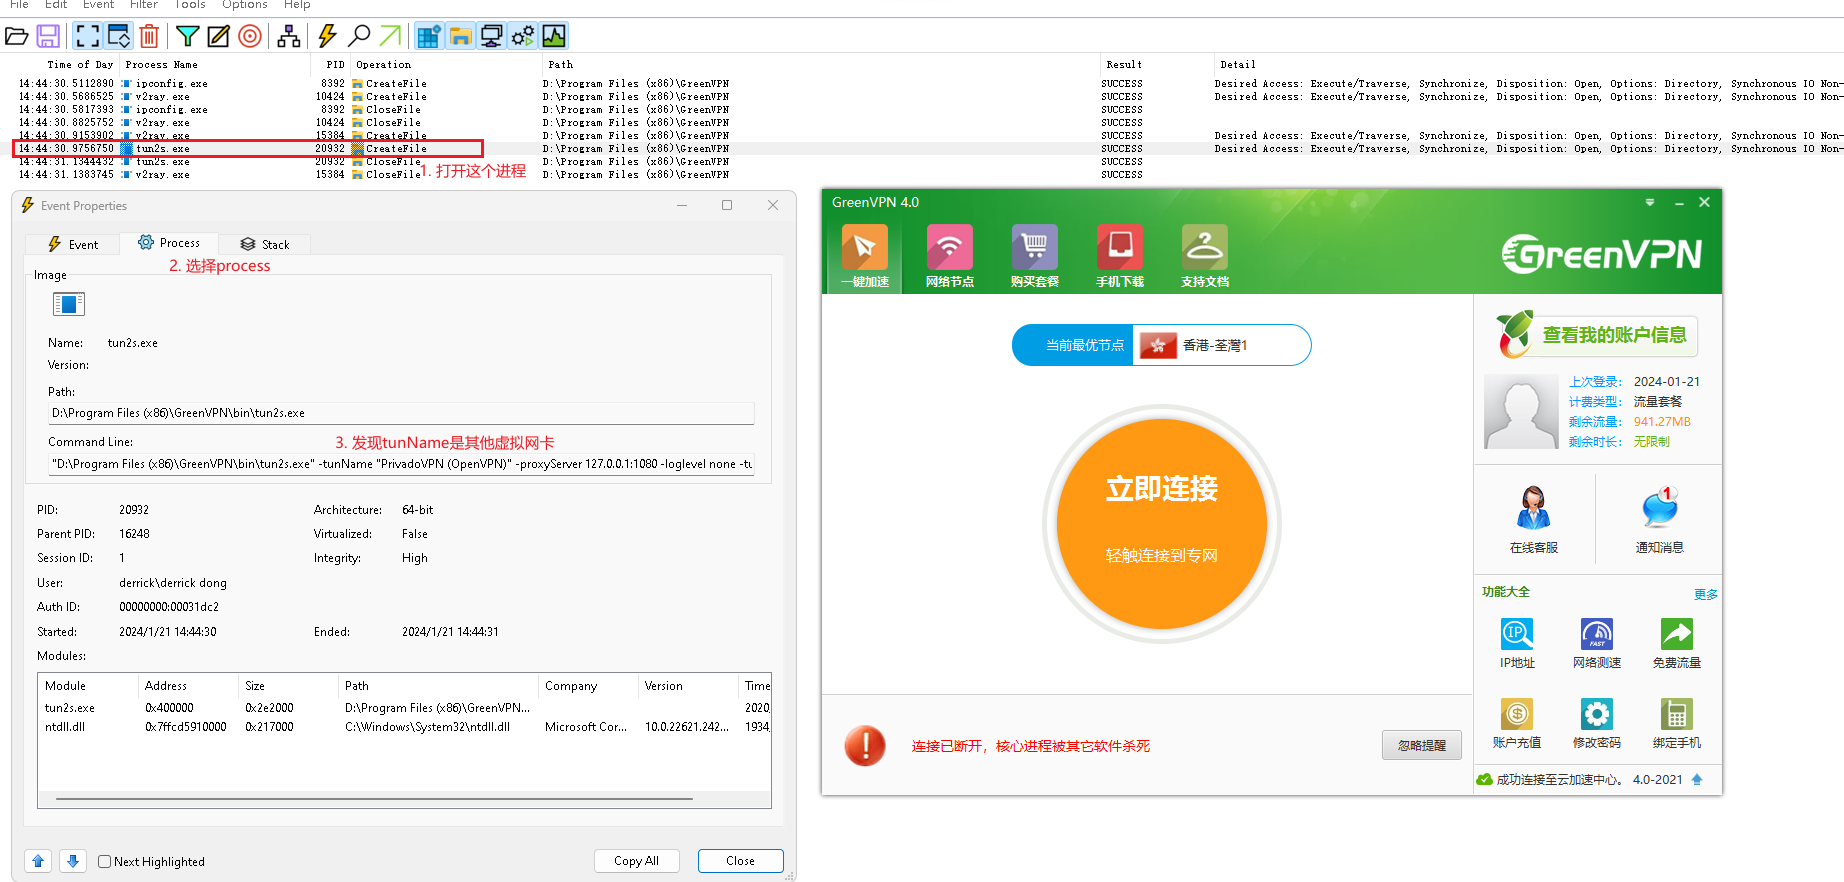Open 在线客服 online support icon

coord(1533,519)
